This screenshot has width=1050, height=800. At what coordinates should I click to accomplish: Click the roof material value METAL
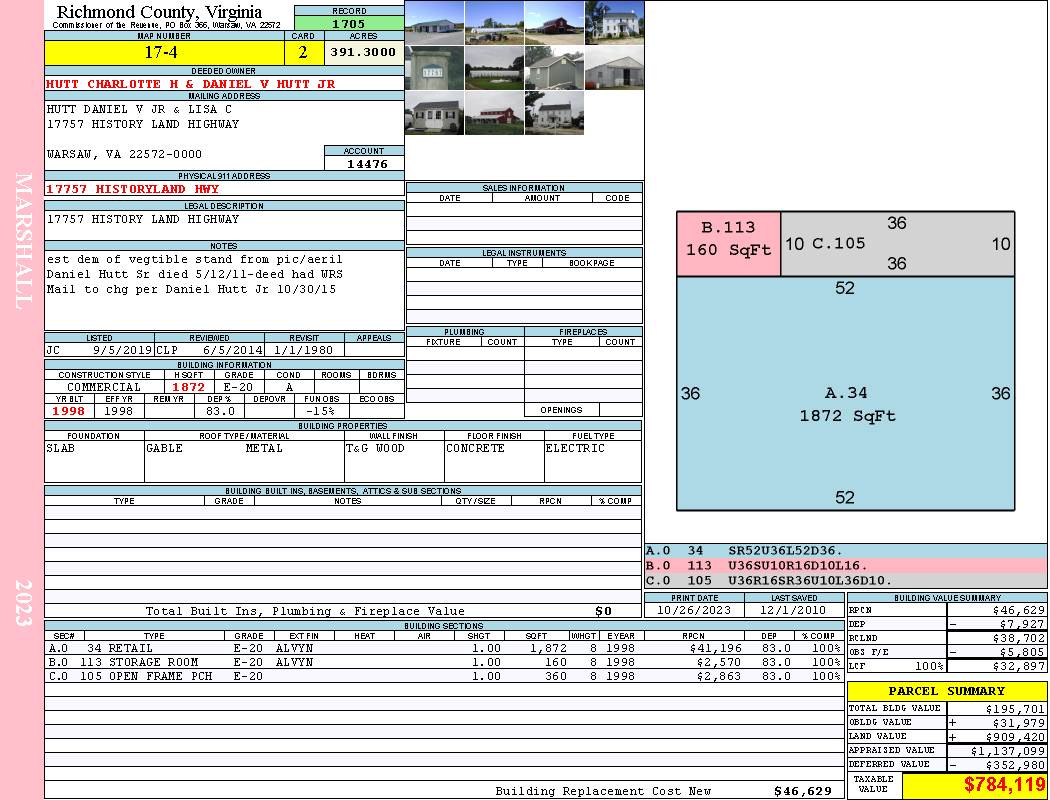[264, 448]
